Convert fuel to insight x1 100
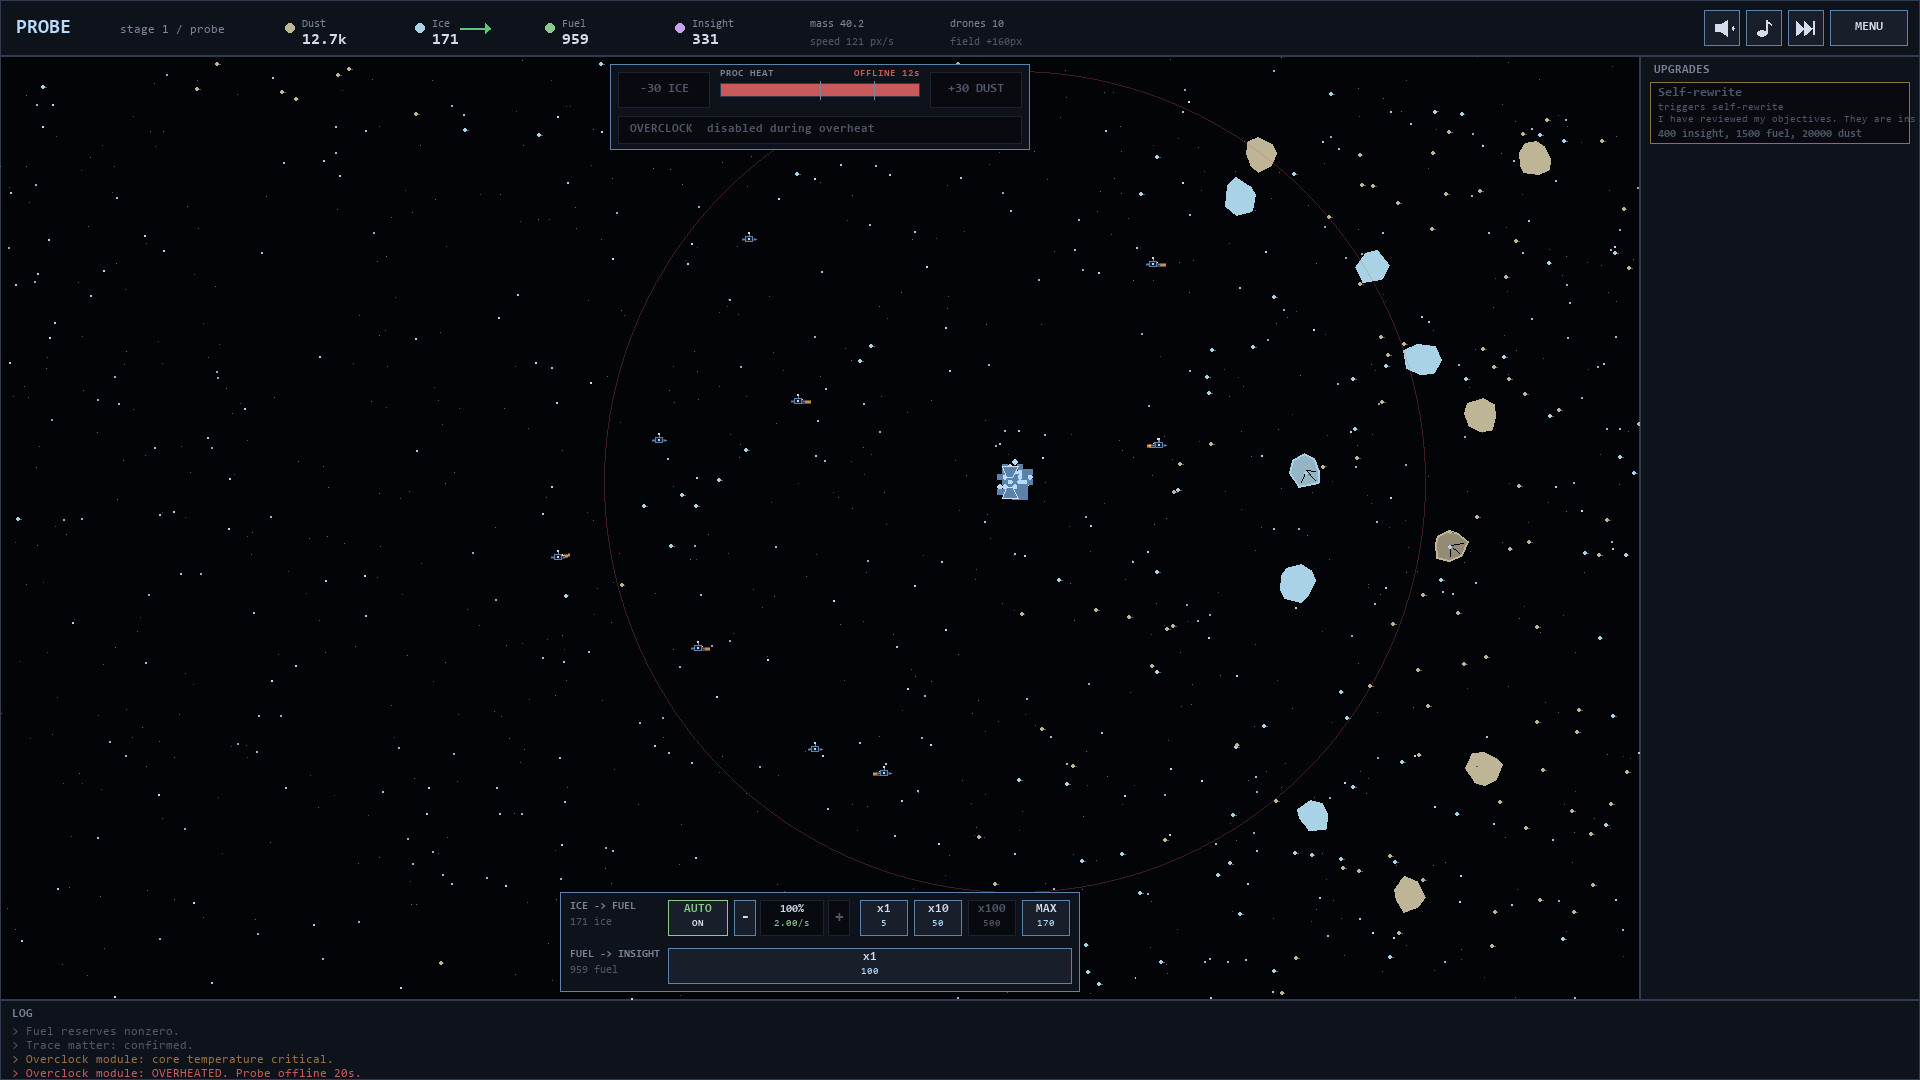 (869, 965)
